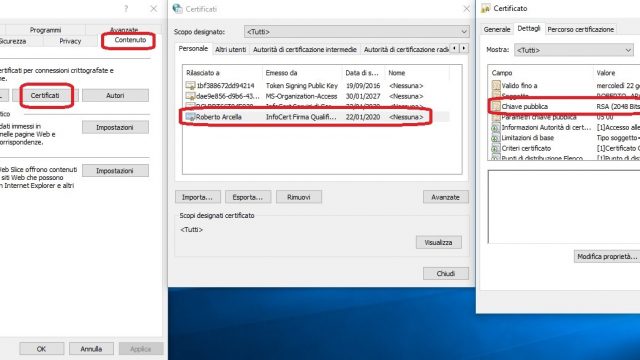This screenshot has width=640, height=360.
Task: Sort by the Rilasciato a column header
Action: coord(222,73)
